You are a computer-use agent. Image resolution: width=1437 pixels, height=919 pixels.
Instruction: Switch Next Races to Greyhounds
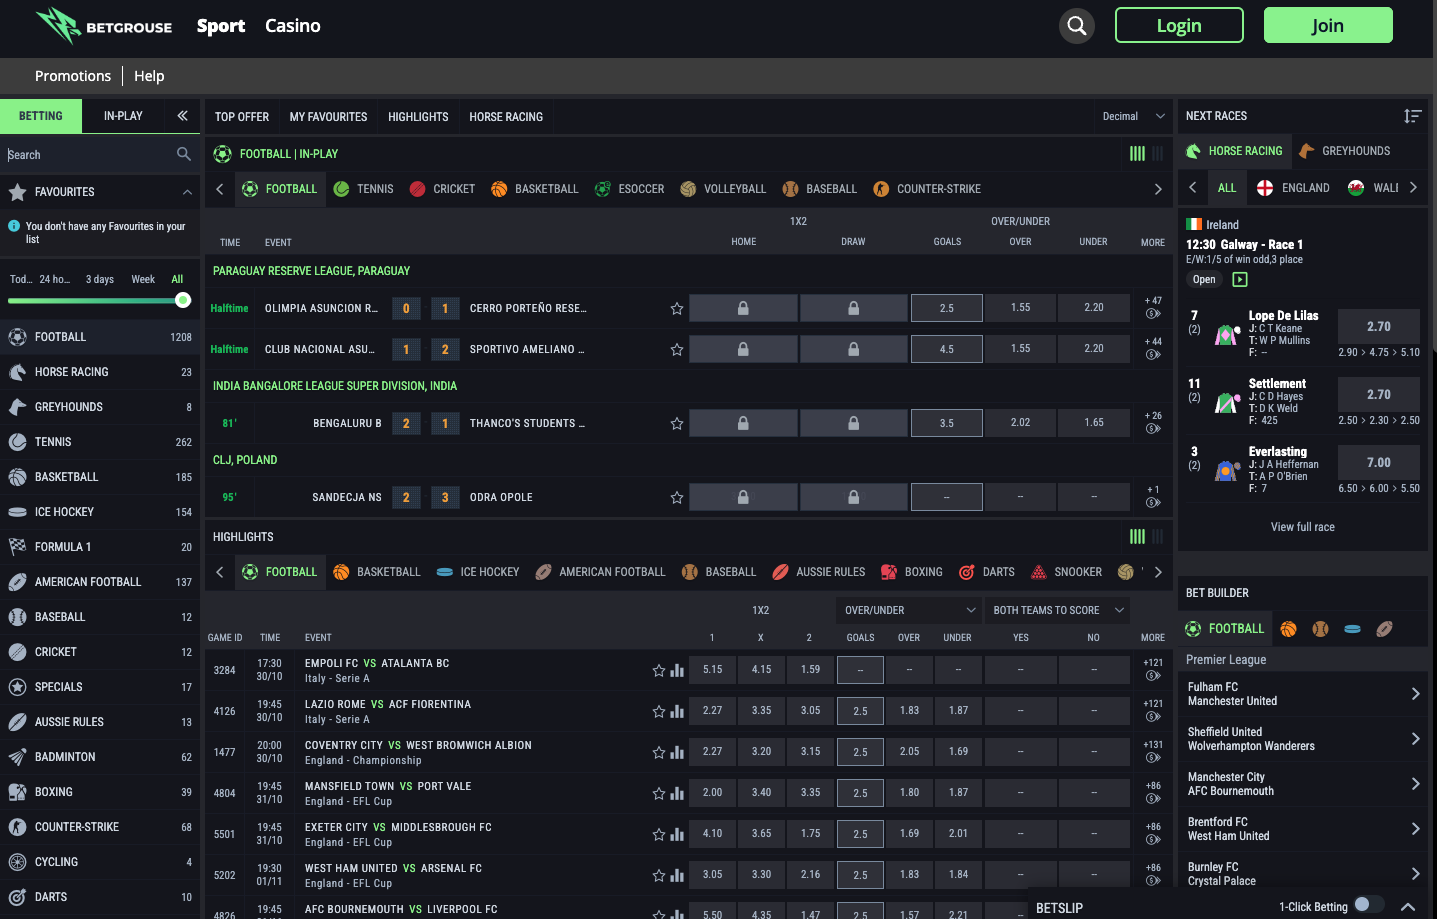pyautogui.click(x=1344, y=151)
